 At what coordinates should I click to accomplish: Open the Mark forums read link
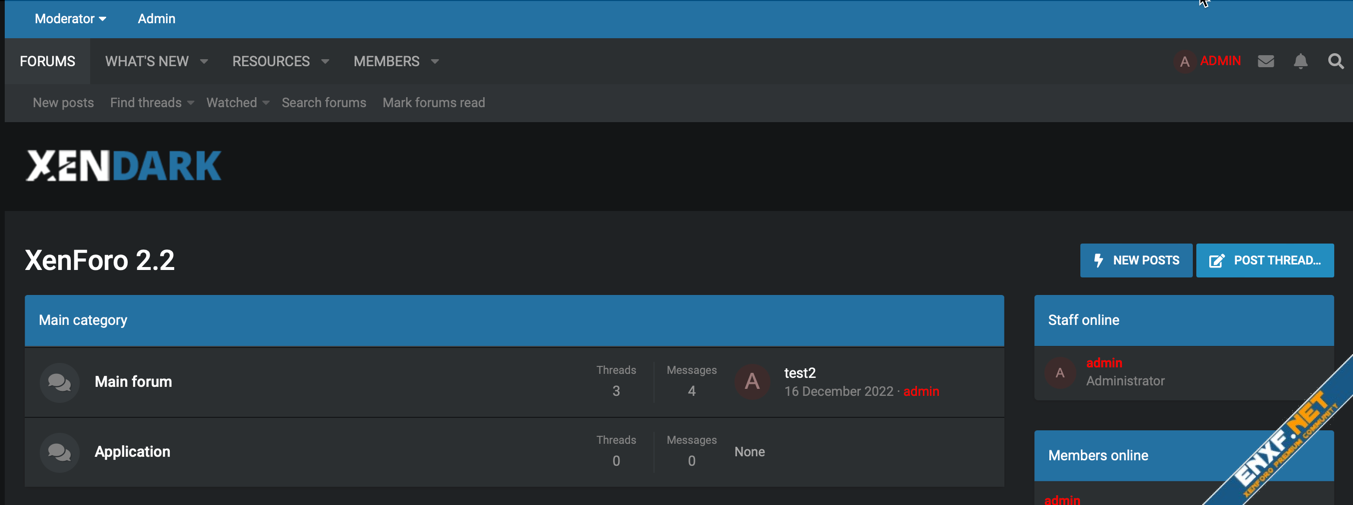[x=433, y=103]
